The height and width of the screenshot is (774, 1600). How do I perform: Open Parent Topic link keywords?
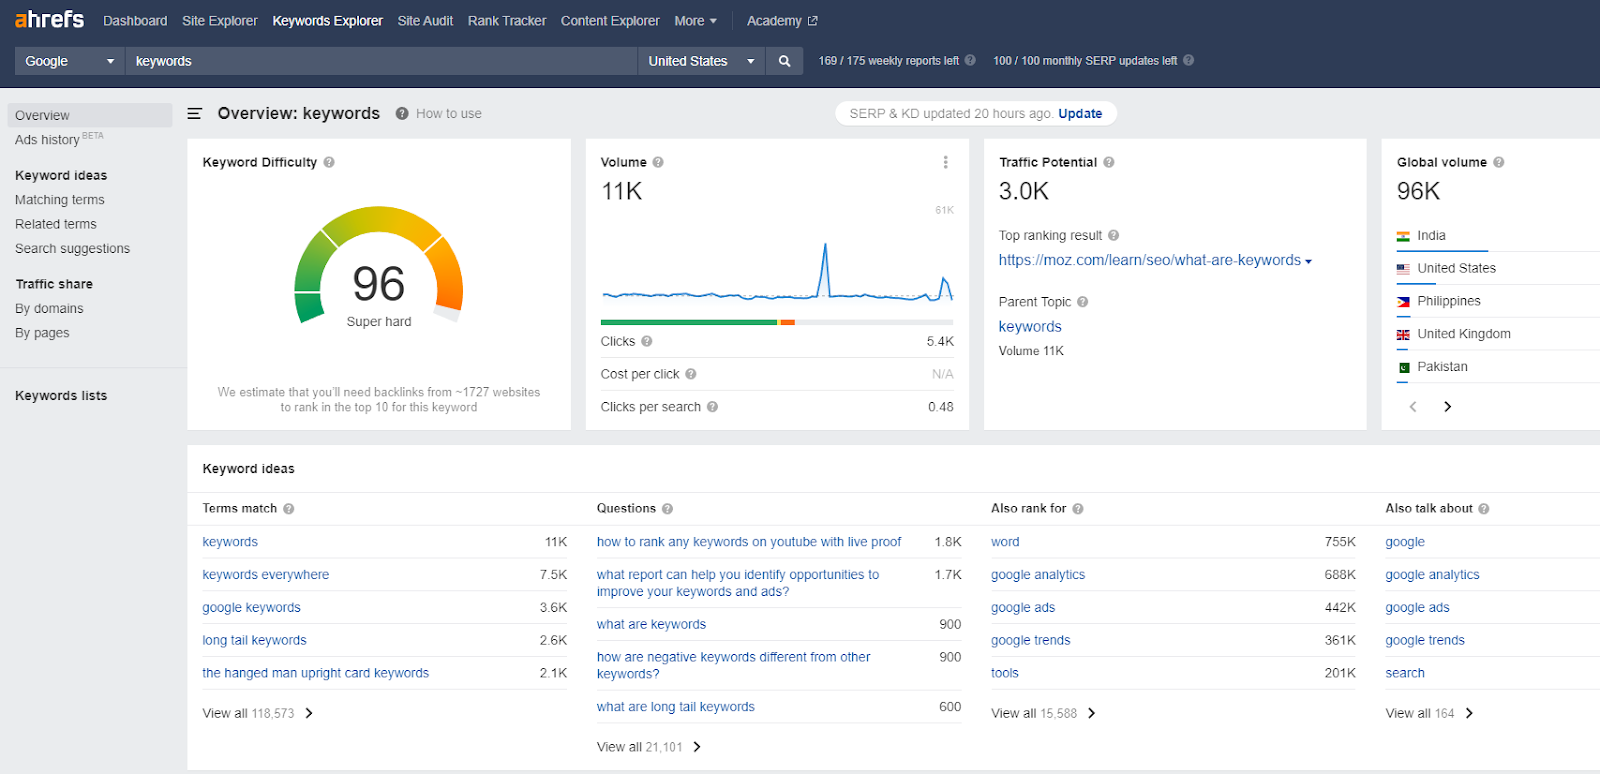pos(1030,327)
